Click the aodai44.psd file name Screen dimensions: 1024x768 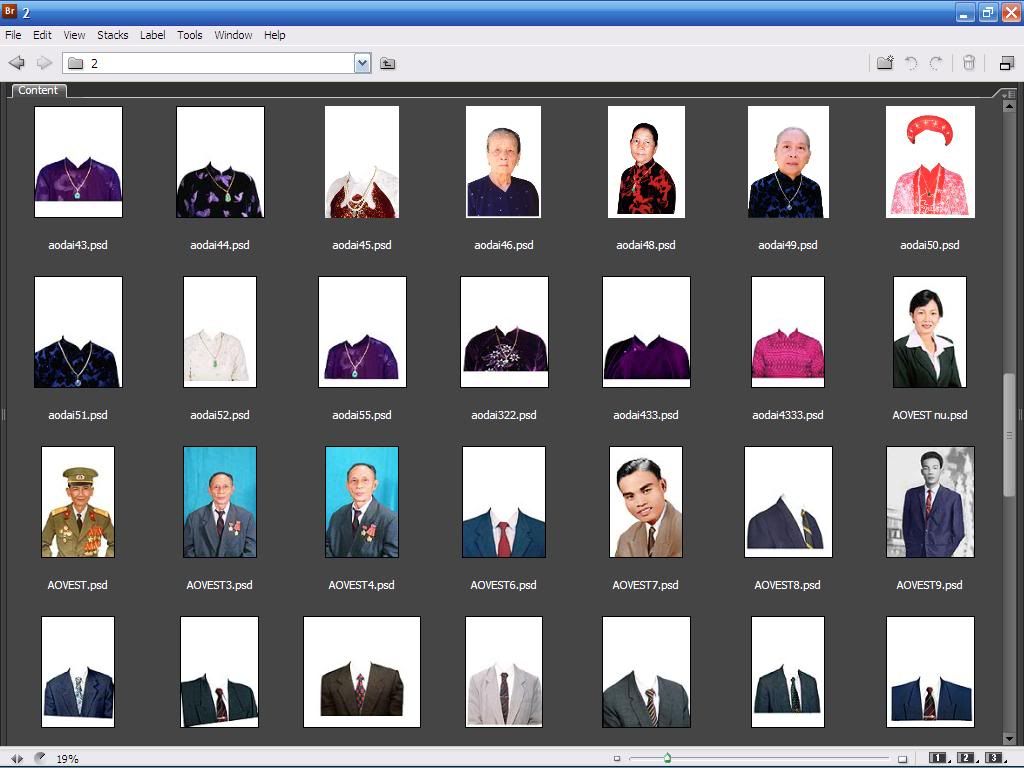[220, 245]
